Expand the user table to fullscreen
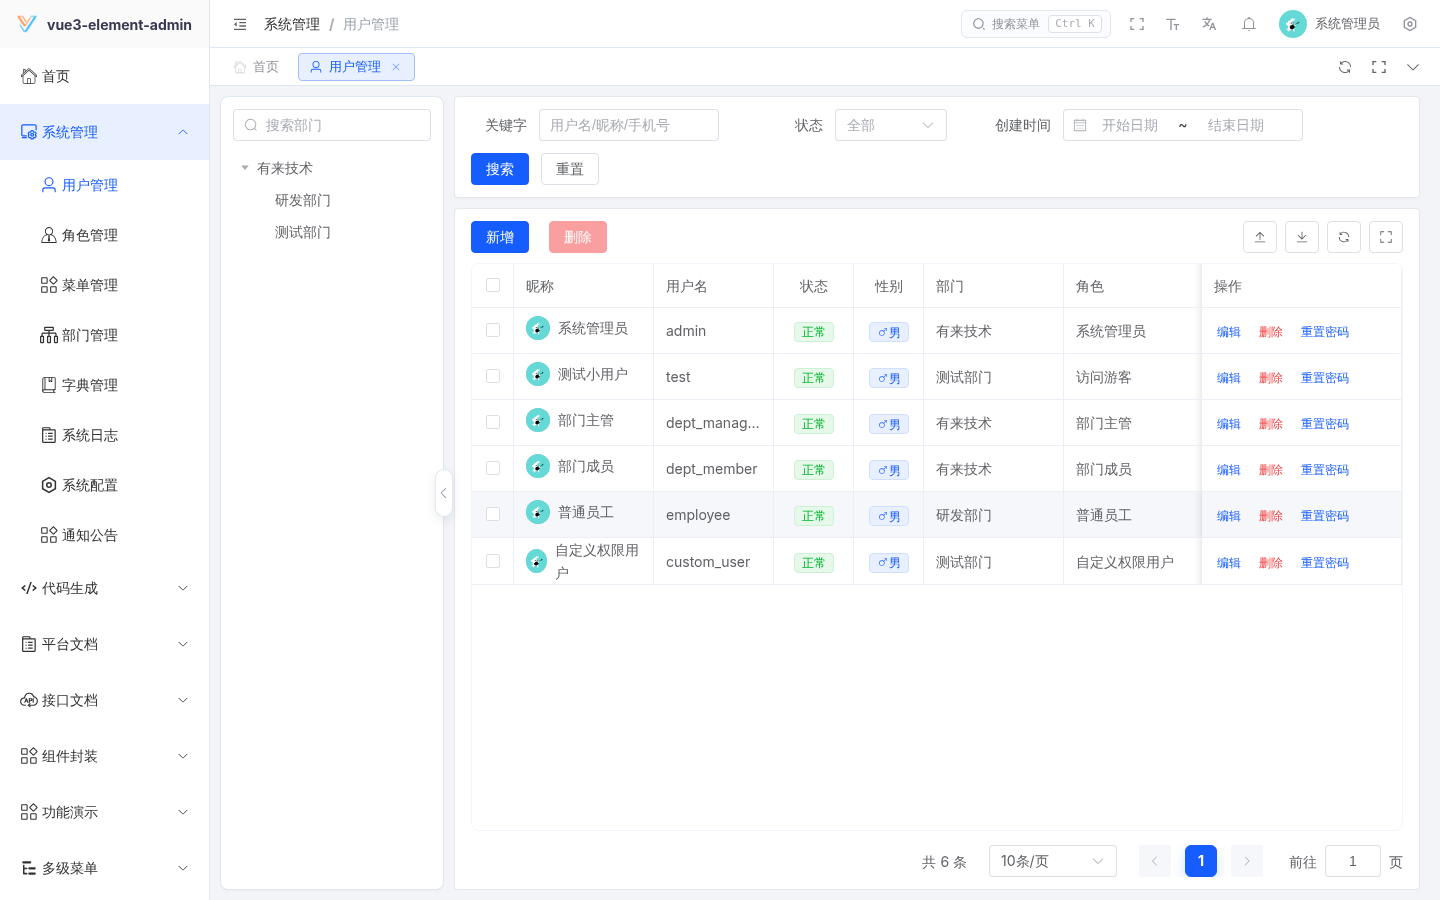Screen dimensions: 1440x900 tap(1386, 237)
